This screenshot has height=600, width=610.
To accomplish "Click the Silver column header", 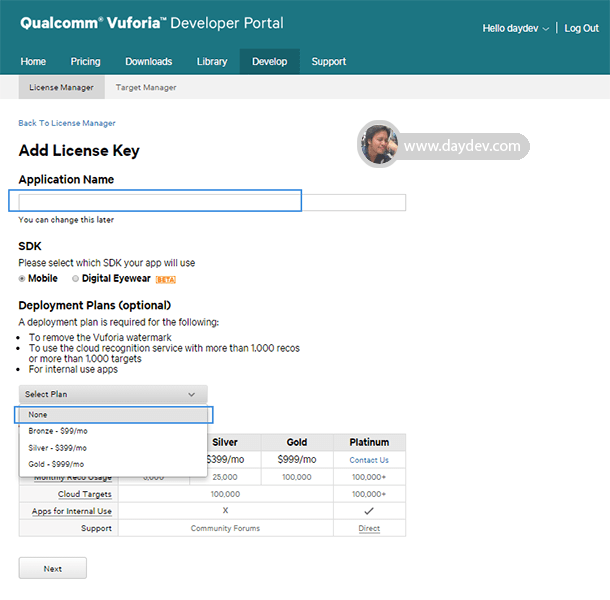I will [x=225, y=442].
